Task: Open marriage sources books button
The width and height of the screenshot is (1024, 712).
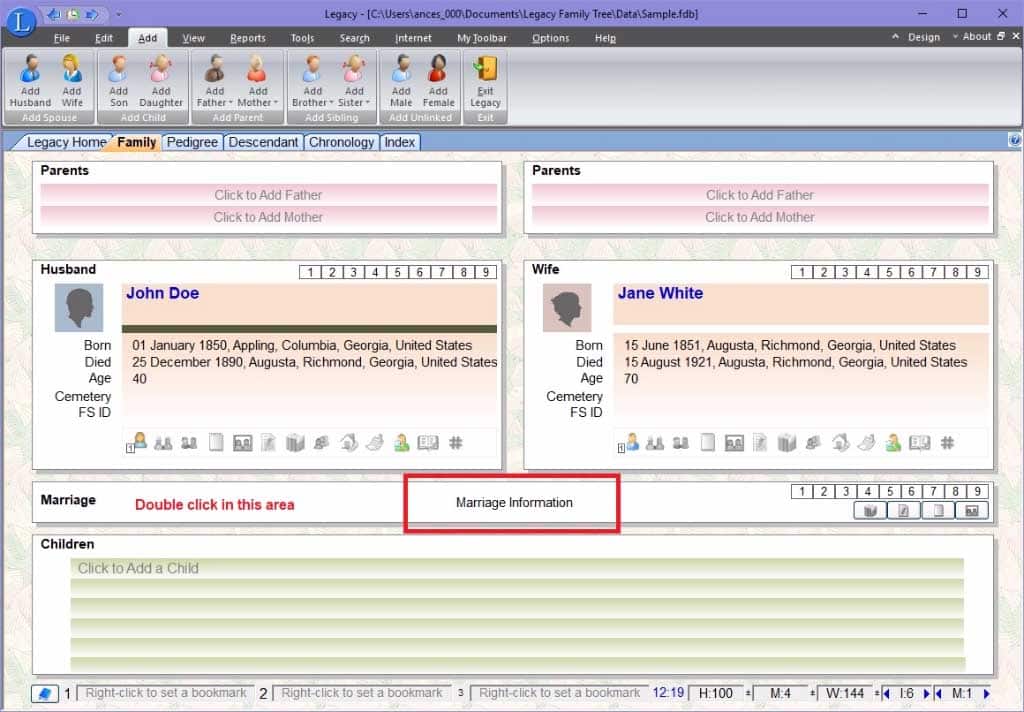Action: pos(870,511)
